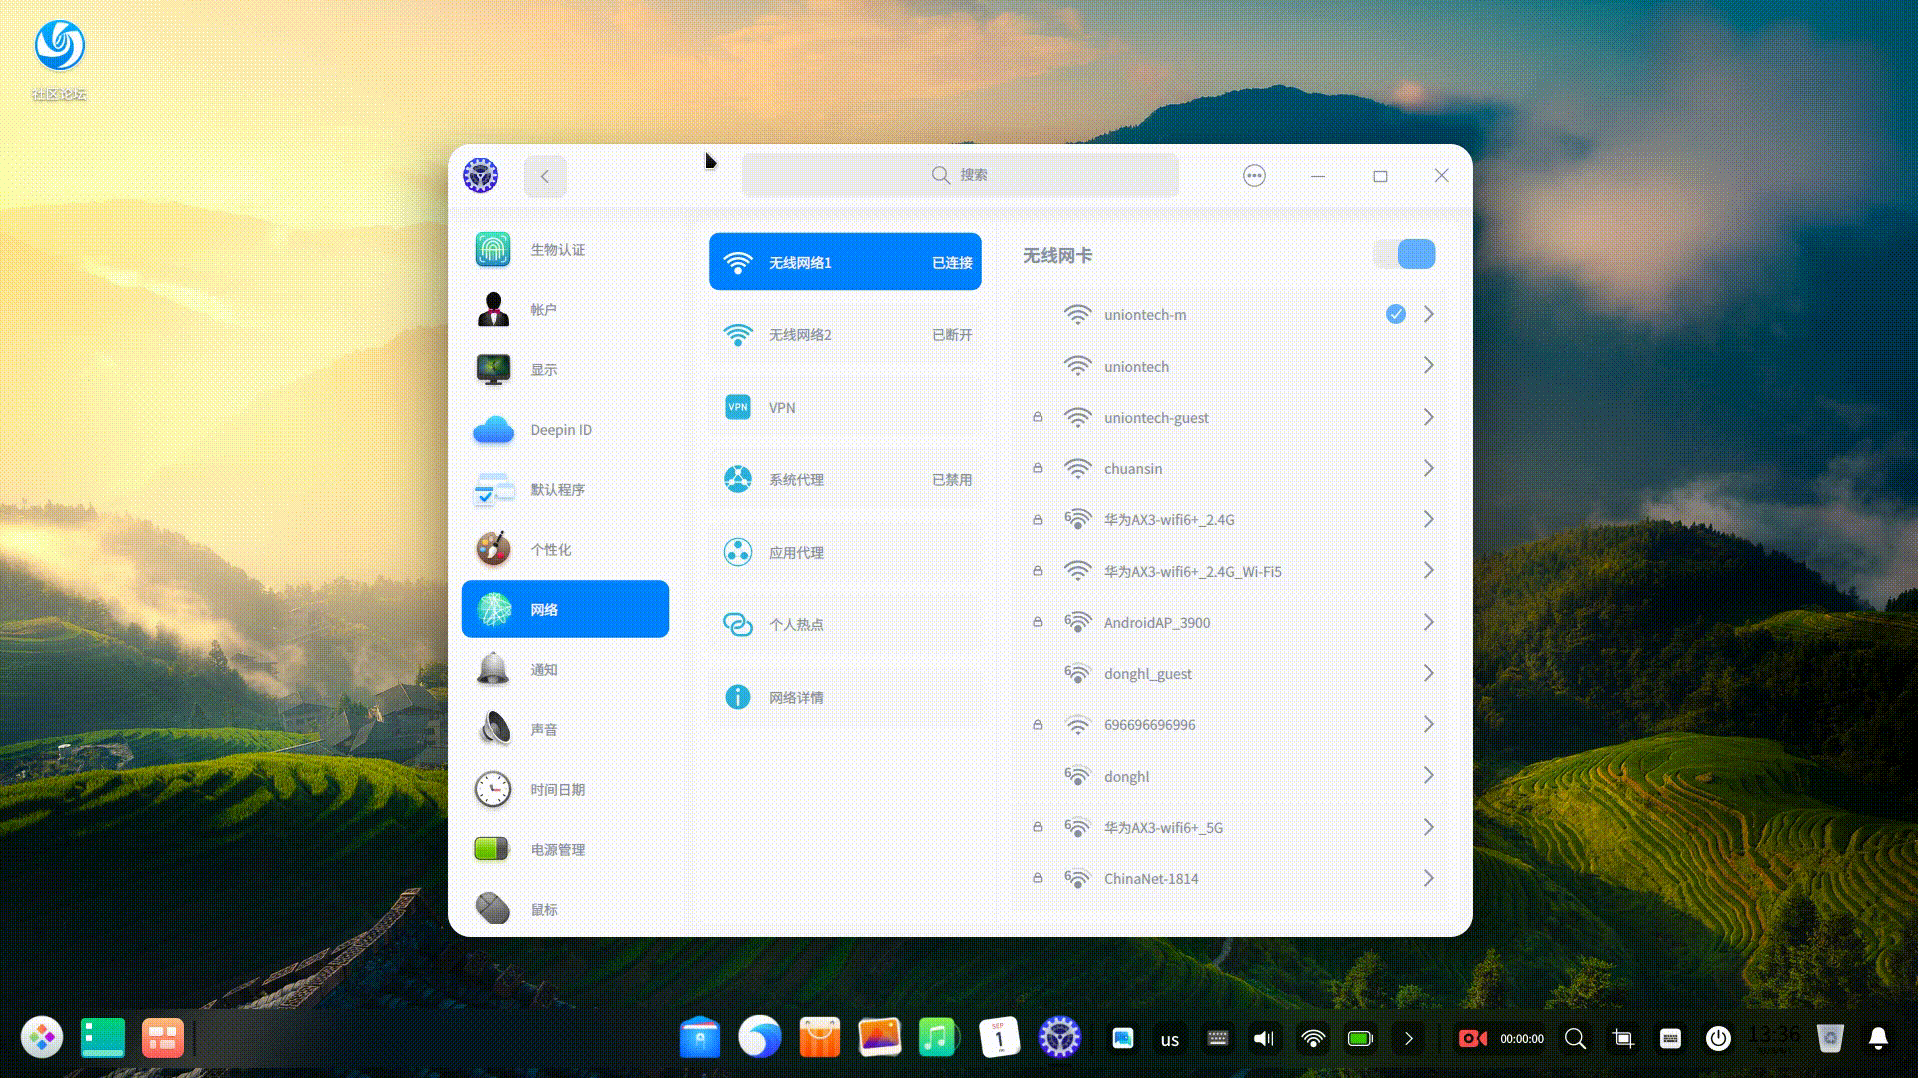This screenshot has width=1918, height=1078.
Task: Select the 无线网络2 disconnected network entry
Action: coord(845,334)
